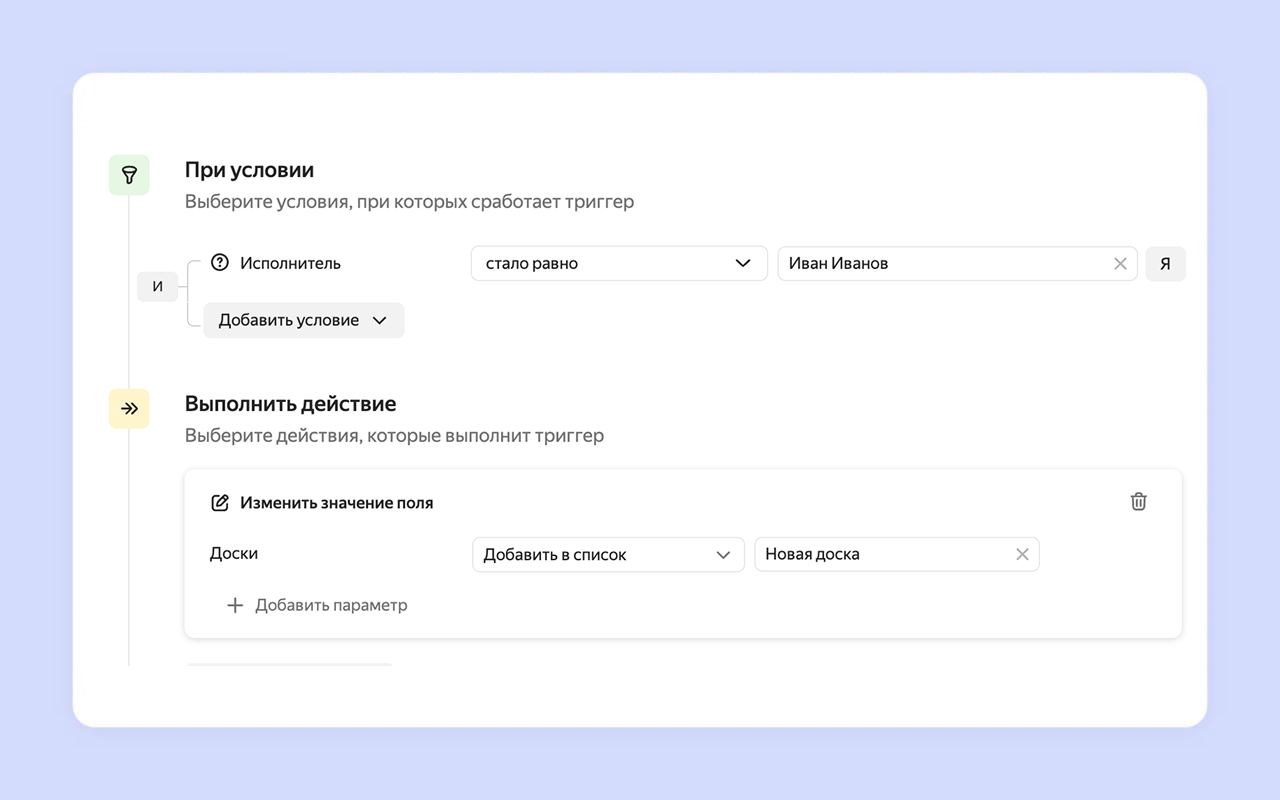
Task: Open the Добавить в список dropdown
Action: pos(607,555)
